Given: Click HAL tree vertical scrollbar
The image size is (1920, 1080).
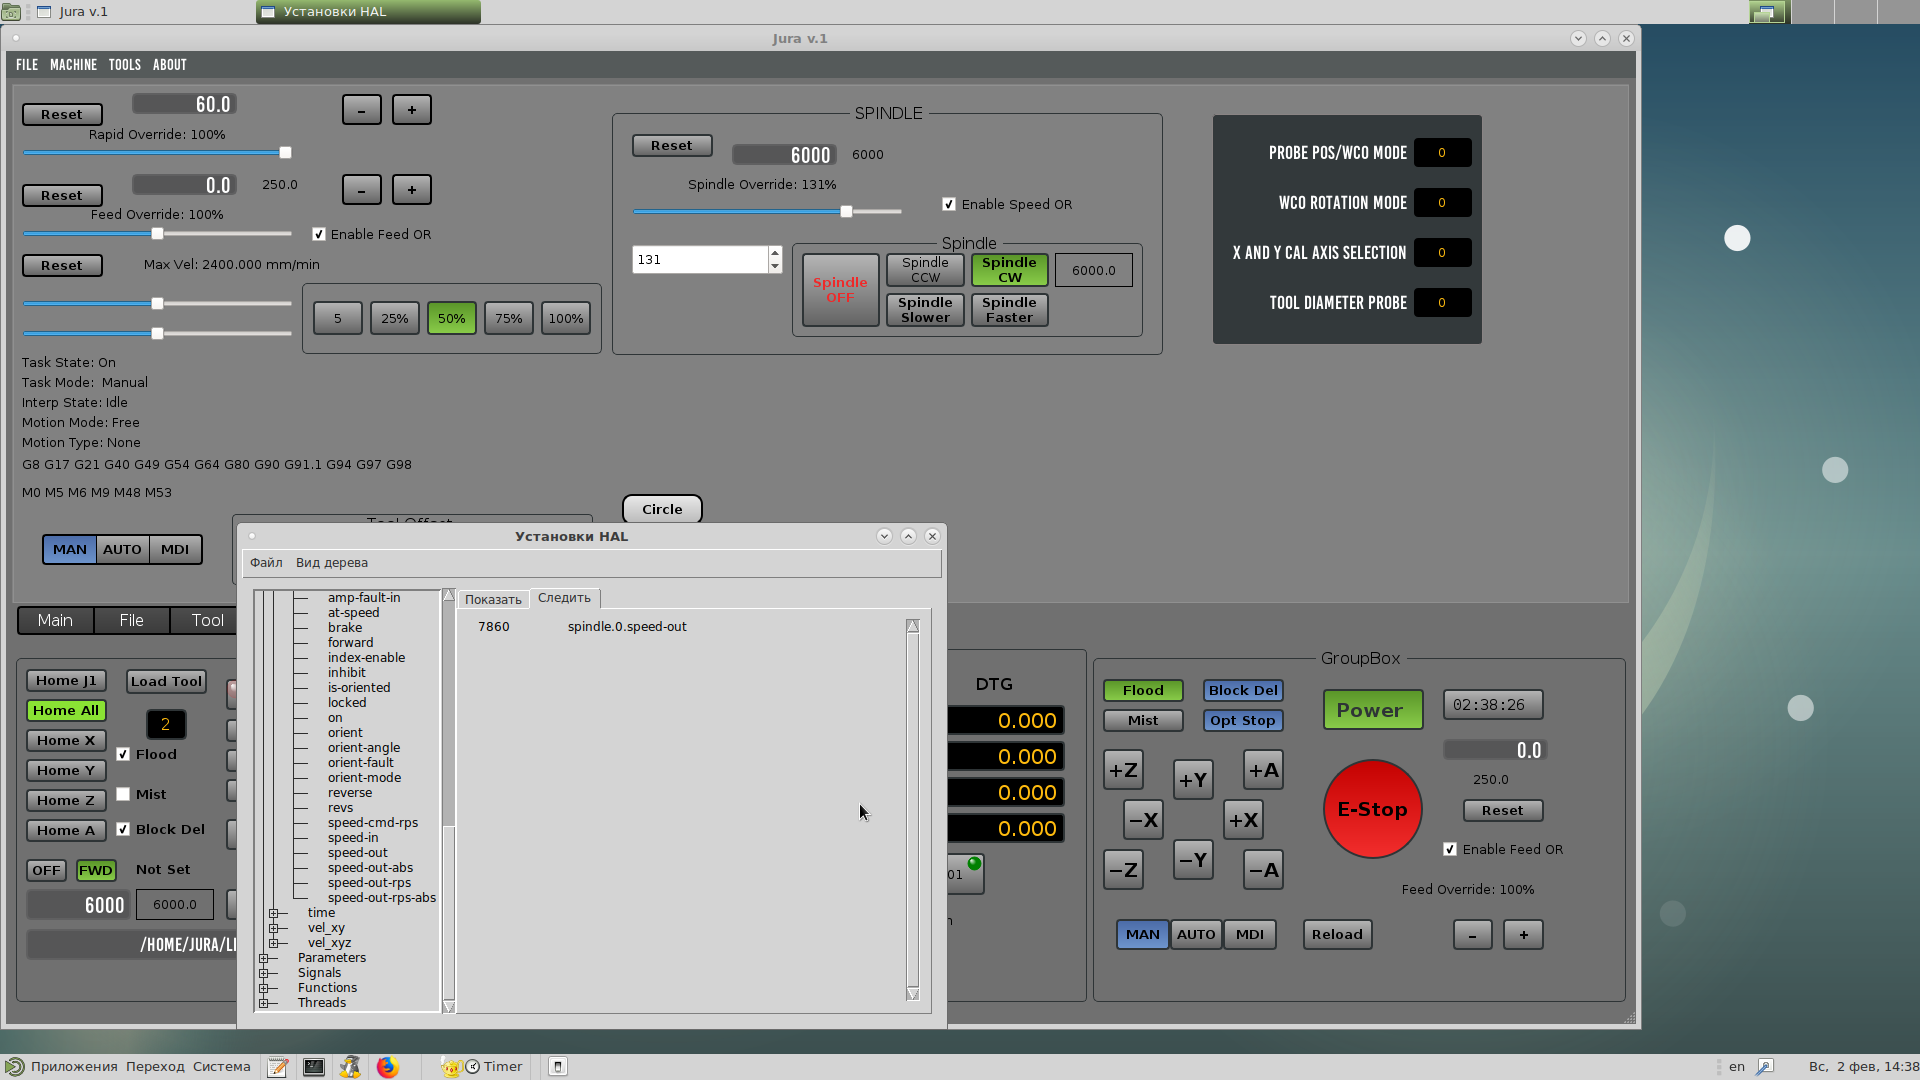Looking at the screenshot, I should [x=449, y=801].
